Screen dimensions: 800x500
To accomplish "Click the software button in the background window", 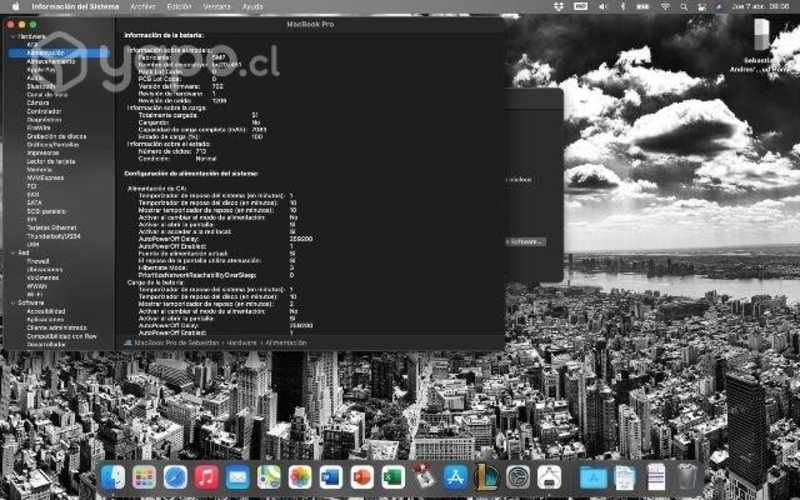I will (x=526, y=242).
